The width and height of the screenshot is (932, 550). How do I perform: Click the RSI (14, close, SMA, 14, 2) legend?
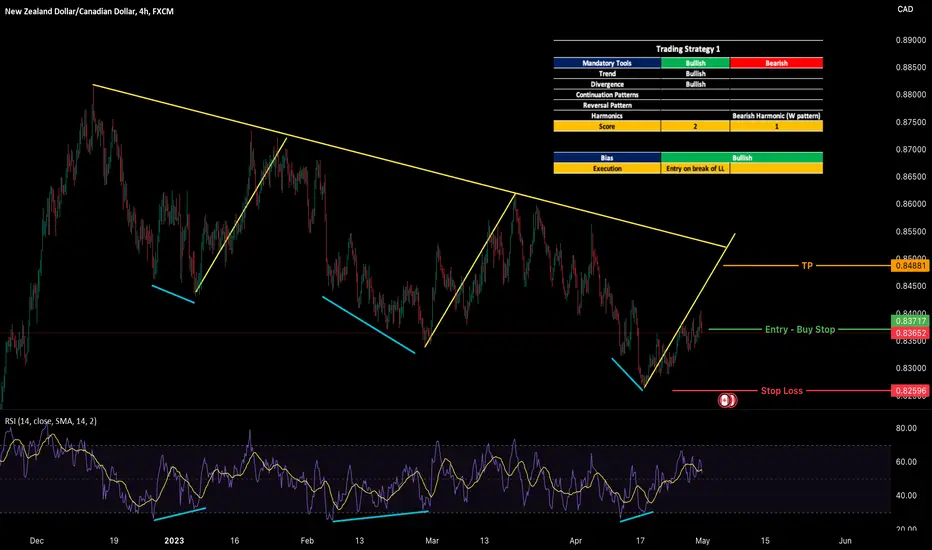51,421
